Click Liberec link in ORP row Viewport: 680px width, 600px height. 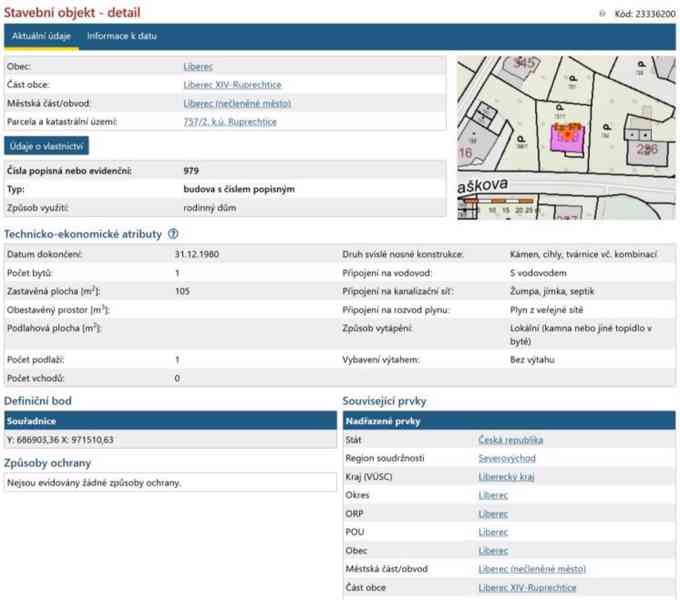493,514
